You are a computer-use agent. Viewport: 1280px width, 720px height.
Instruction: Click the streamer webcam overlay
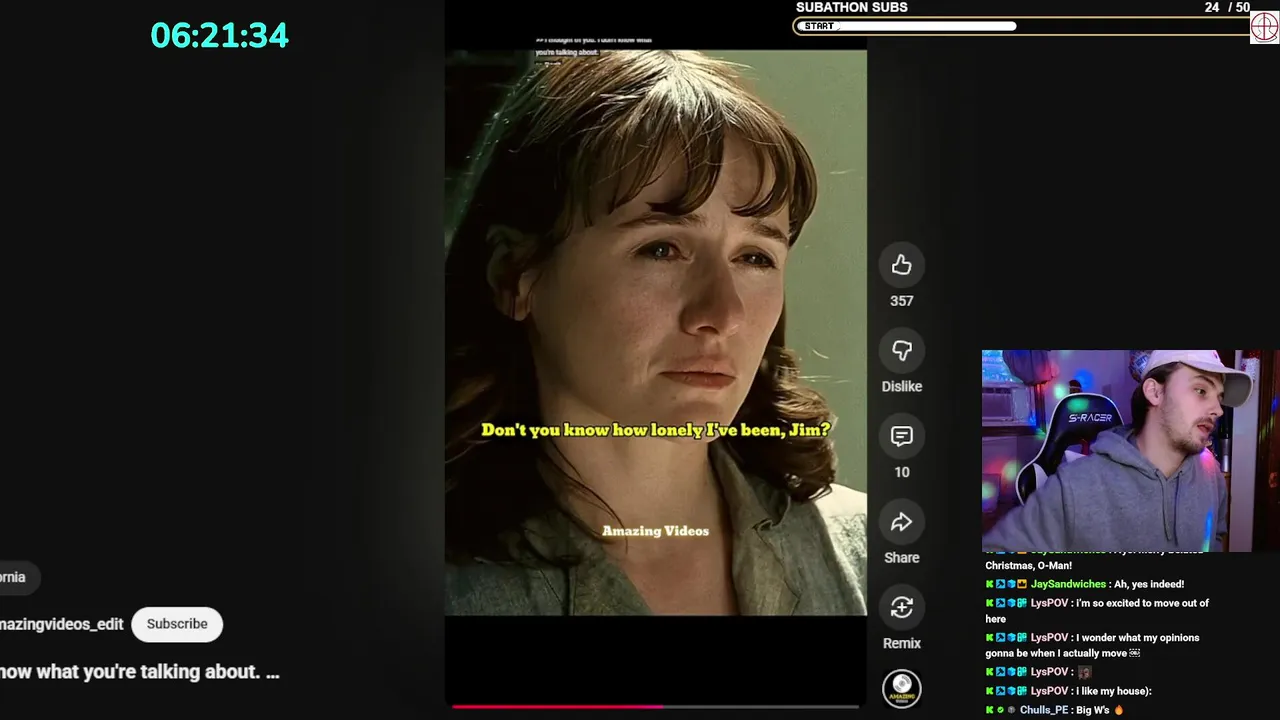coord(1130,450)
